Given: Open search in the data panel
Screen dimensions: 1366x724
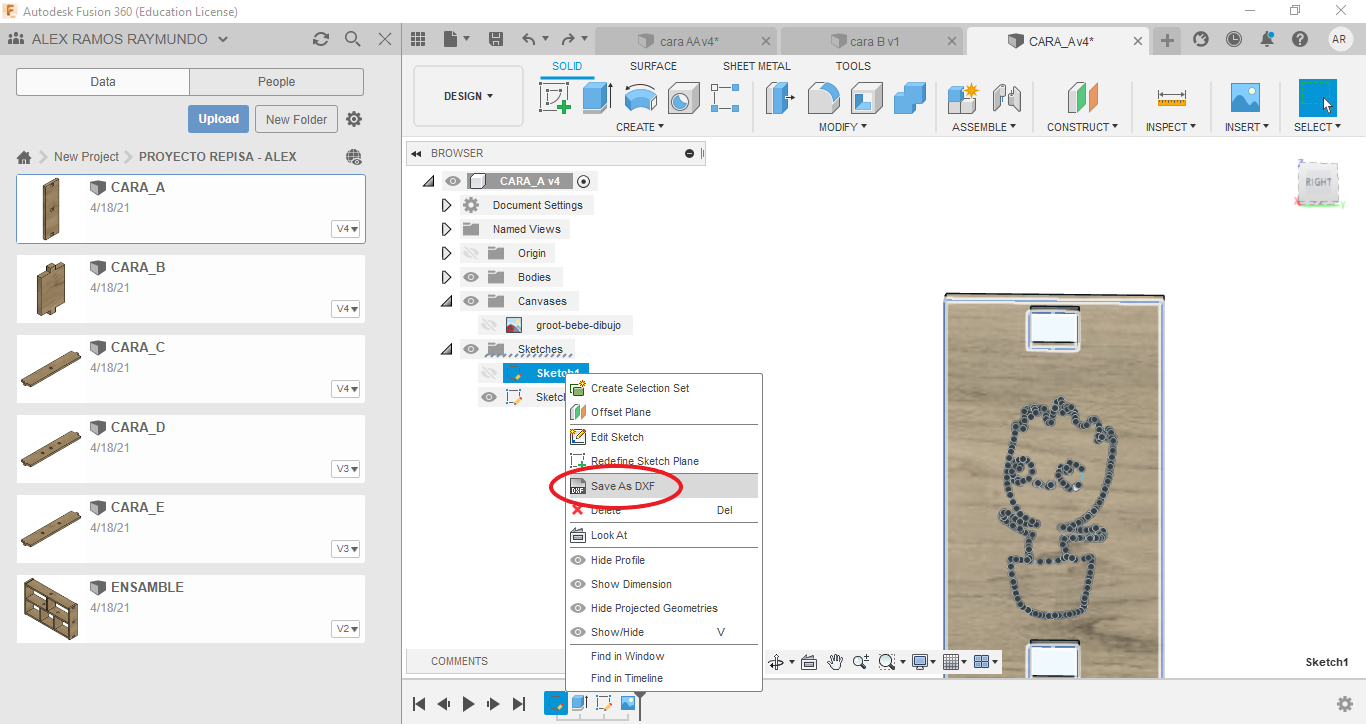Looking at the screenshot, I should tap(353, 39).
